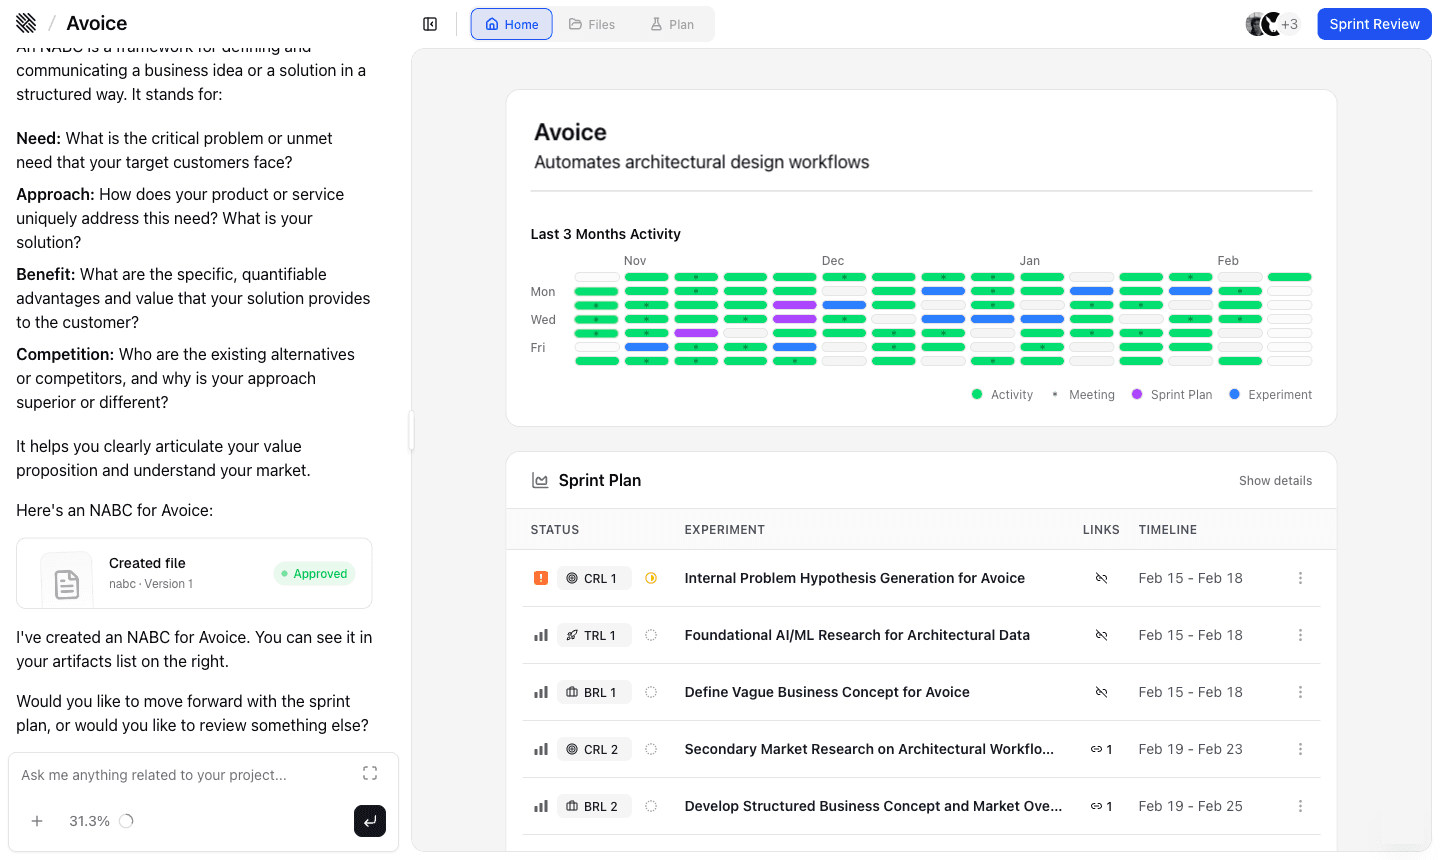Viewport: 1440px width, 860px height.
Task: Click the Avoice logo icon
Action: pyautogui.click(x=26, y=23)
